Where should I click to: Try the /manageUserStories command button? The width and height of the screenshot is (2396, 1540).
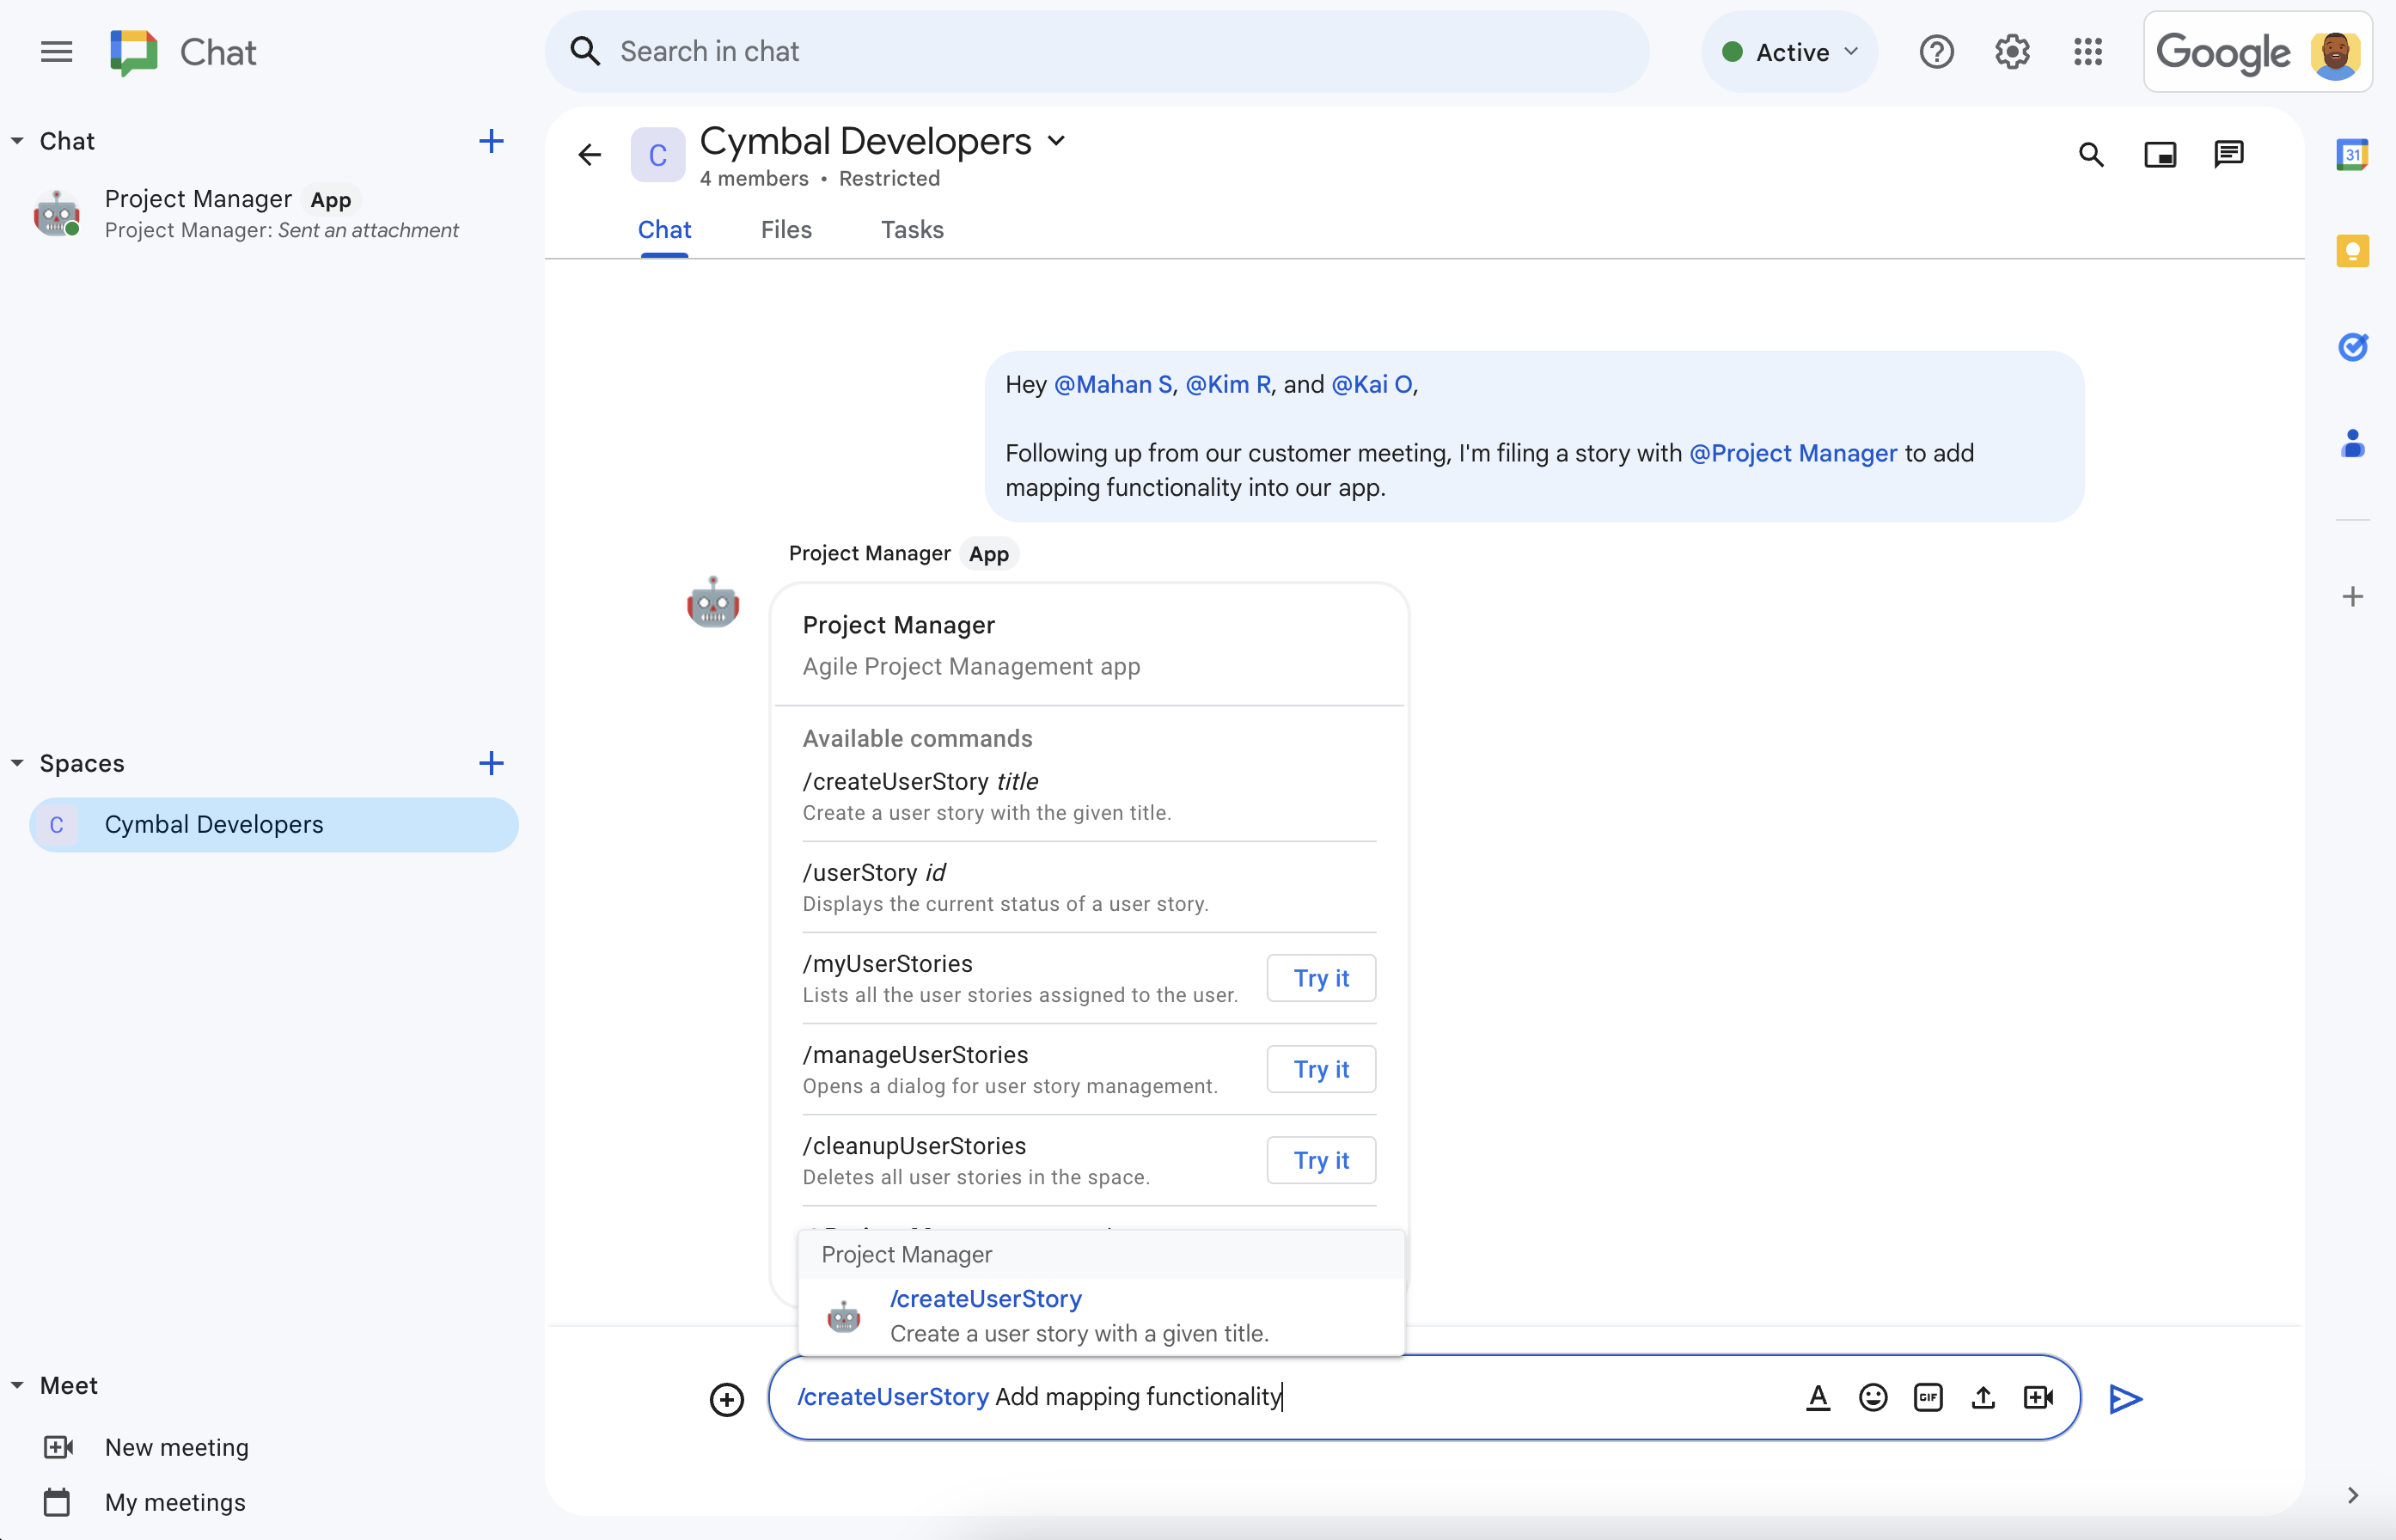click(1320, 1068)
